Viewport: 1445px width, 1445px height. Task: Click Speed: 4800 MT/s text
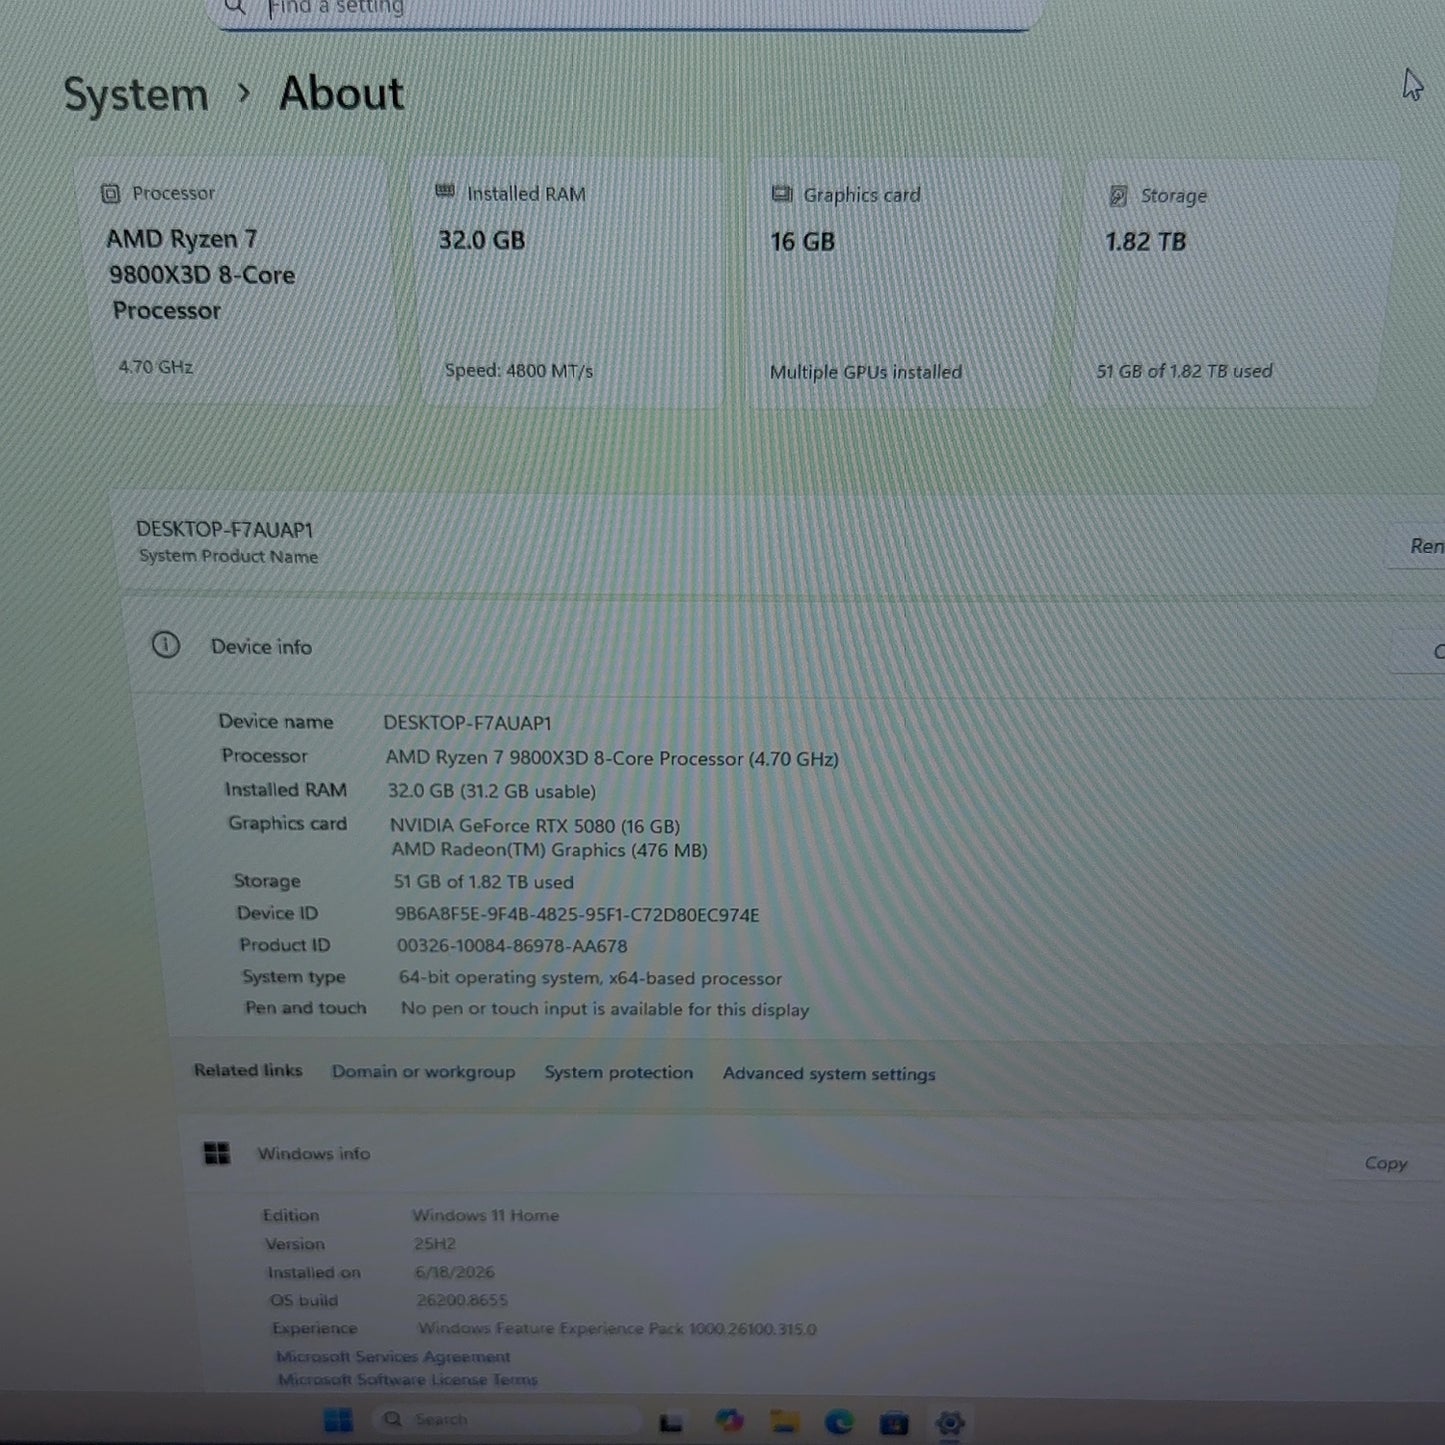pyautogui.click(x=518, y=370)
